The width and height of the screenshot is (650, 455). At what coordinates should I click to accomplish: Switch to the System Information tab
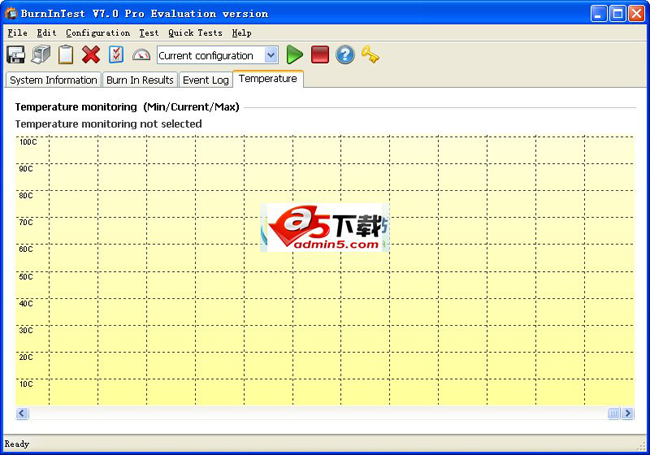pos(53,80)
